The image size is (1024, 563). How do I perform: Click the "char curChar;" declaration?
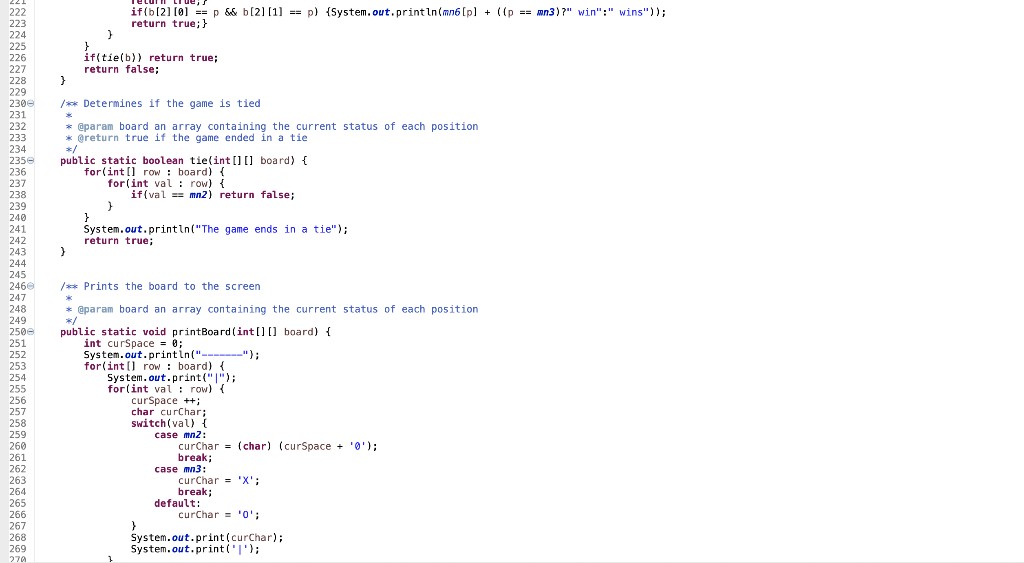click(168, 412)
